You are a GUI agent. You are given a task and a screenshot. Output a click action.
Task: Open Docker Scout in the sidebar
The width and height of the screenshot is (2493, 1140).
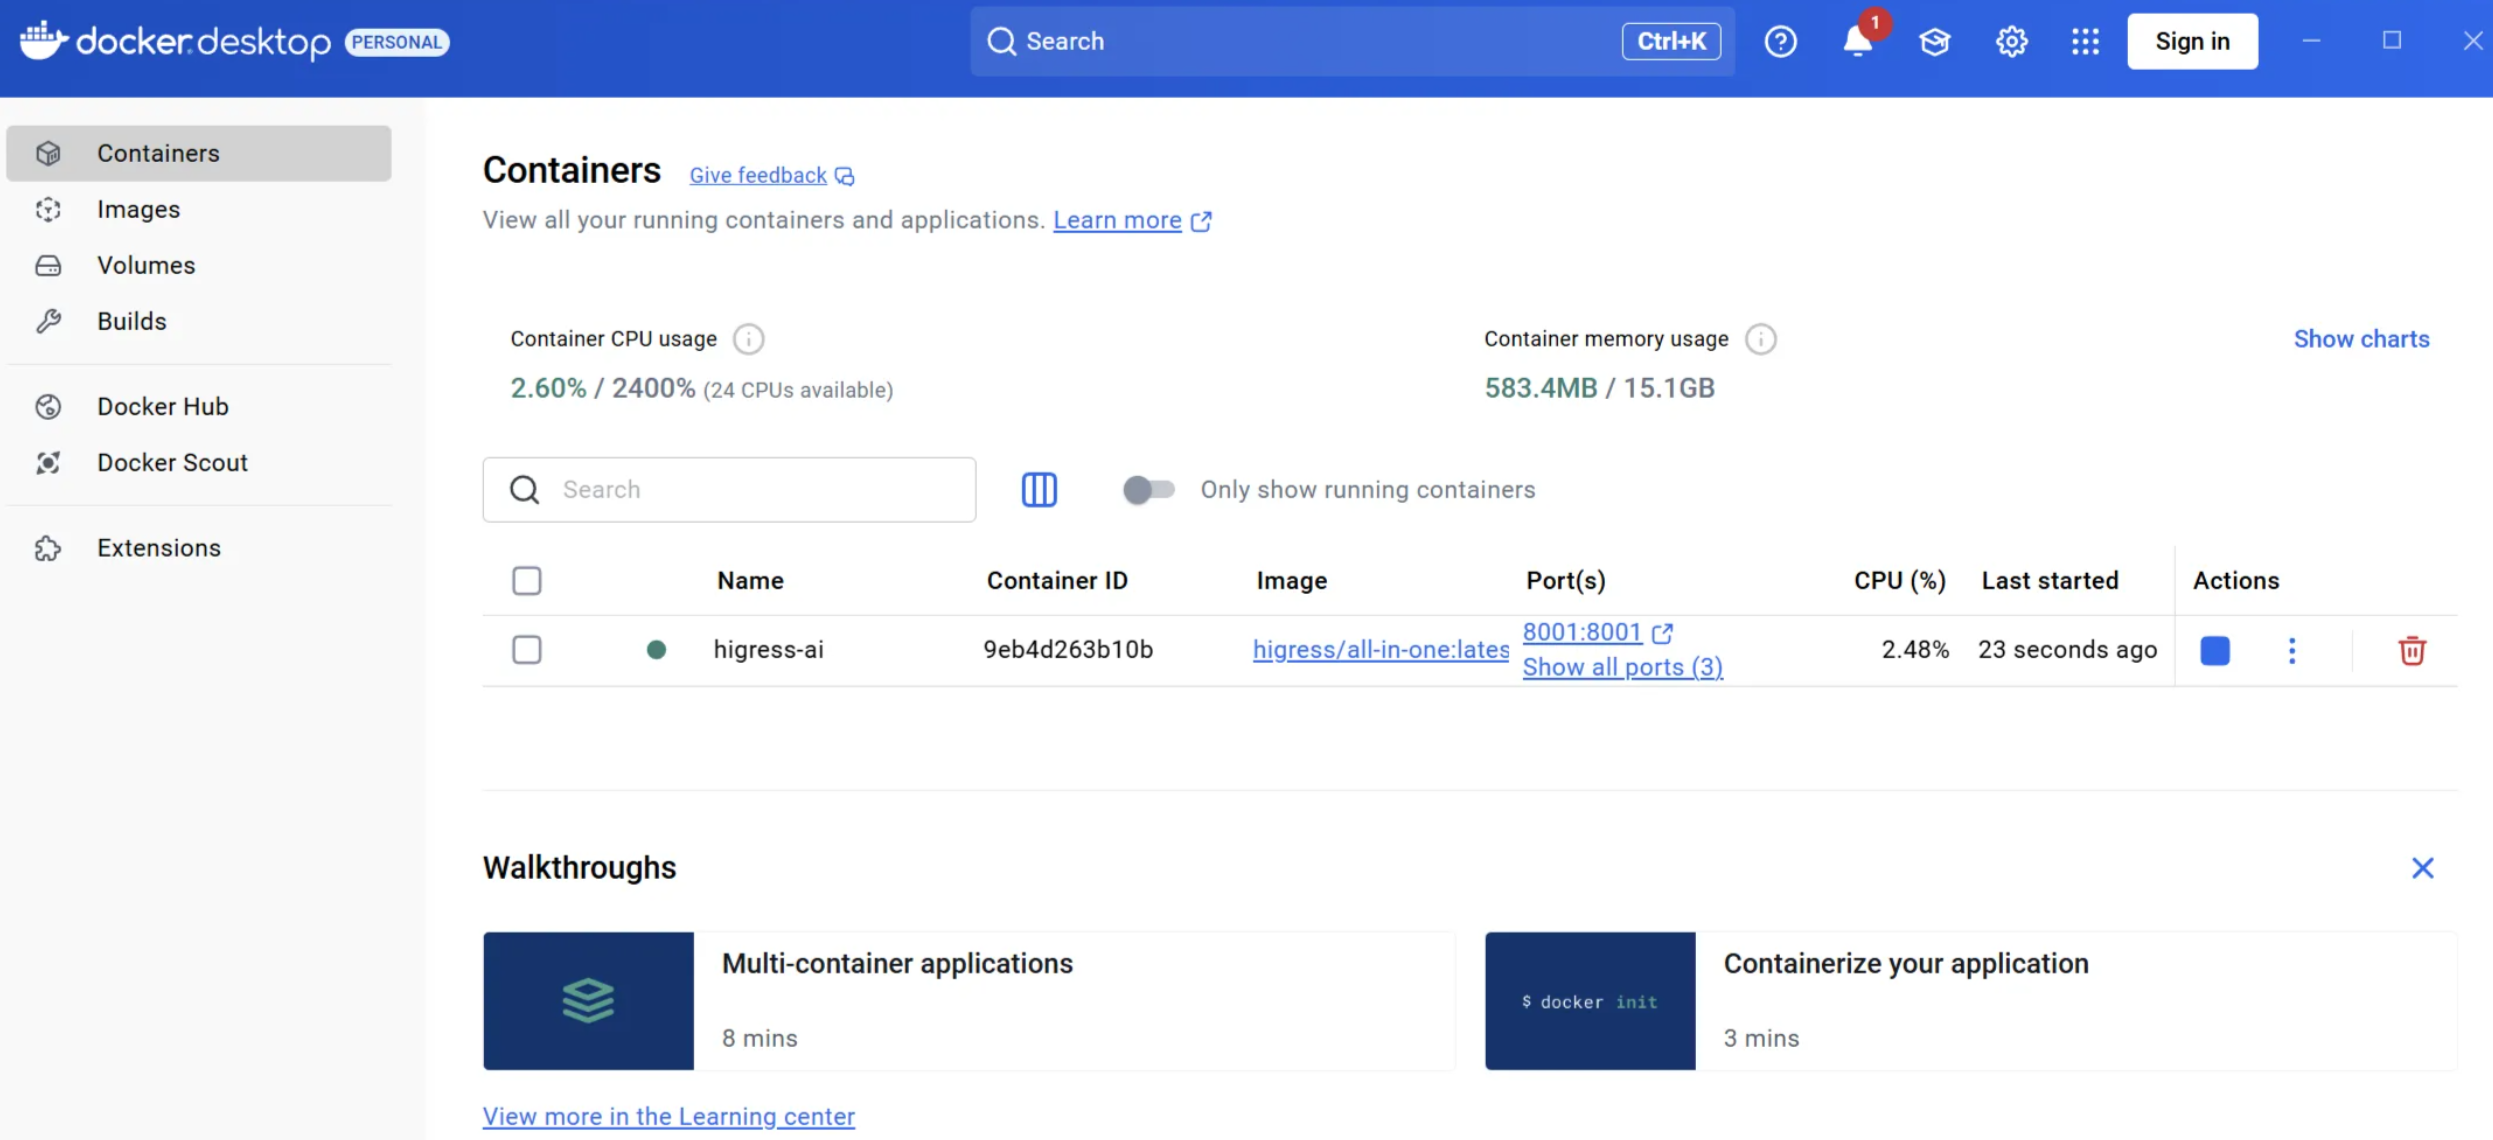(x=198, y=462)
